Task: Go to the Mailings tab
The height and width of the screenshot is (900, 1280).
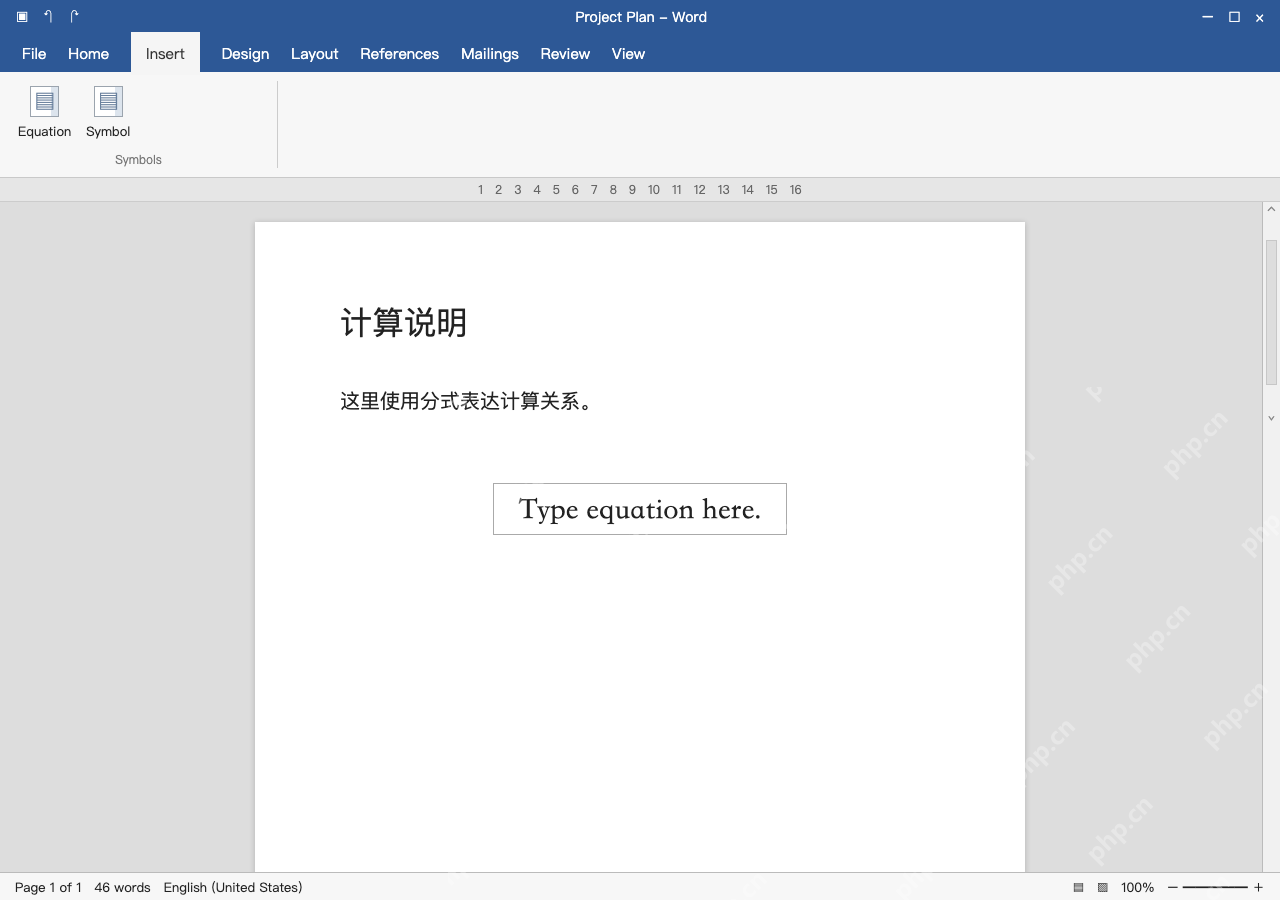Action: tap(489, 54)
